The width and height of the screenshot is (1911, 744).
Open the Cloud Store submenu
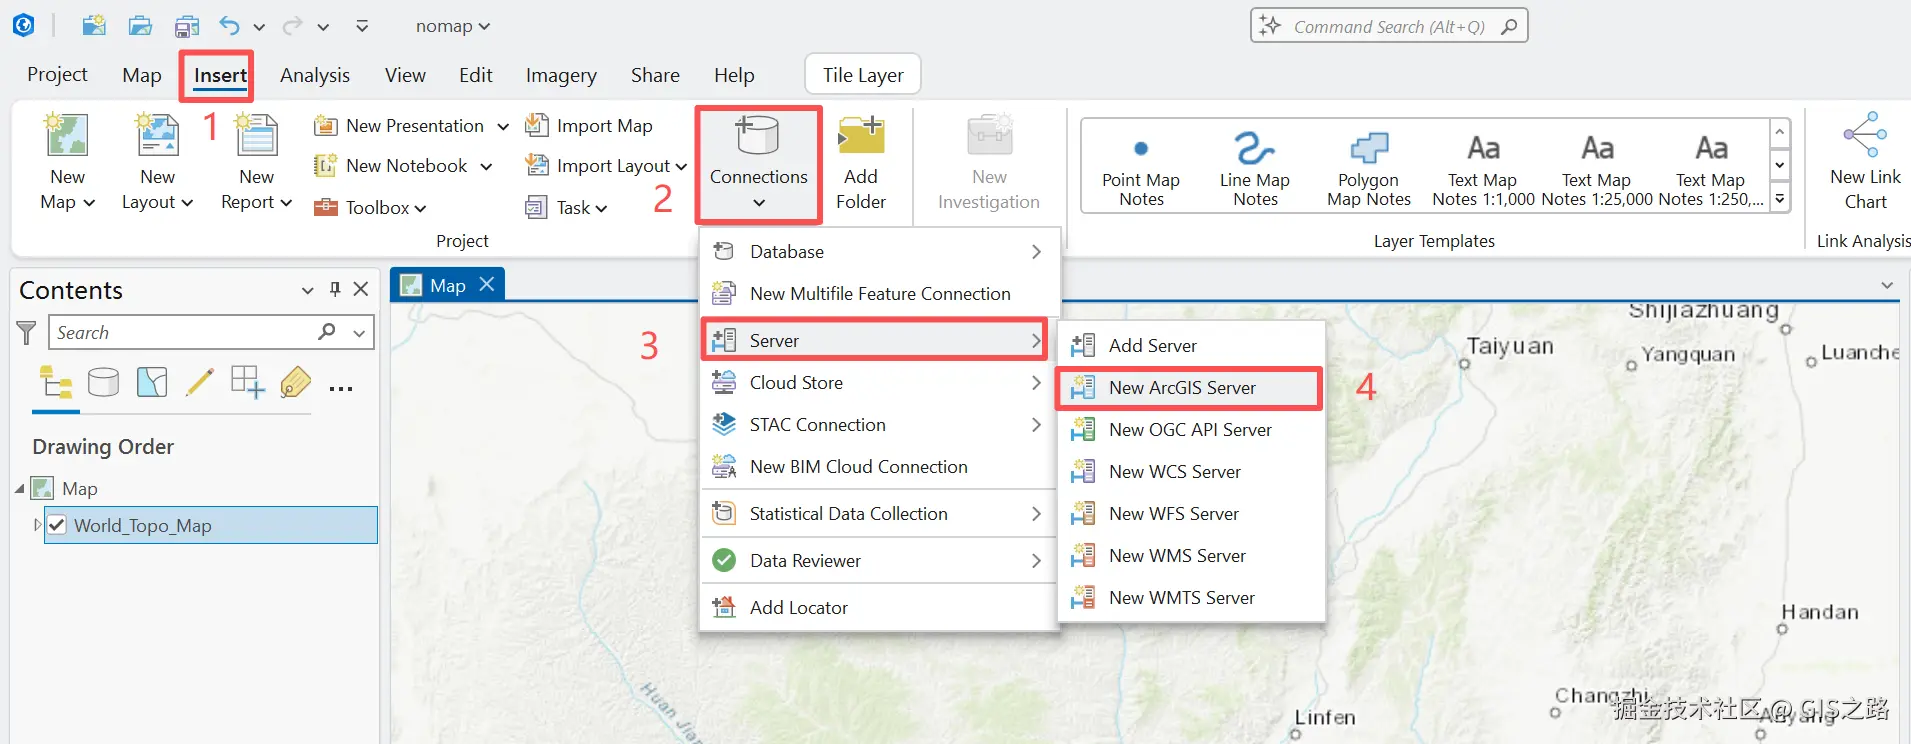[x=877, y=383]
